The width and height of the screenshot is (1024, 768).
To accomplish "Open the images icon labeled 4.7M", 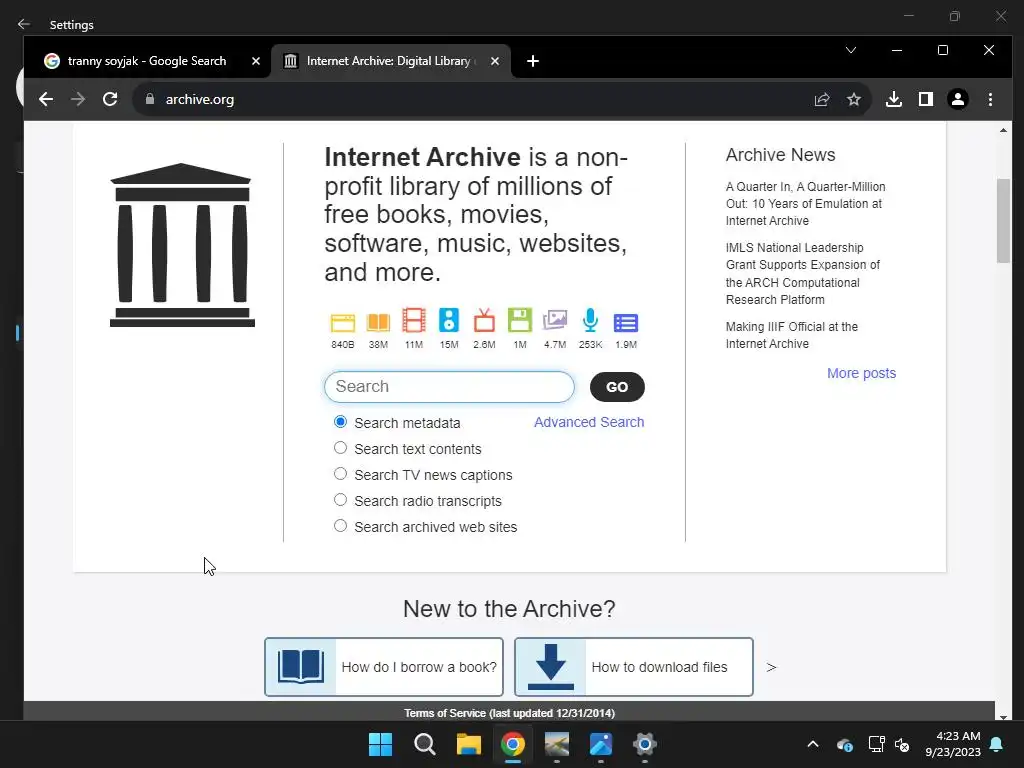I will [x=555, y=320].
